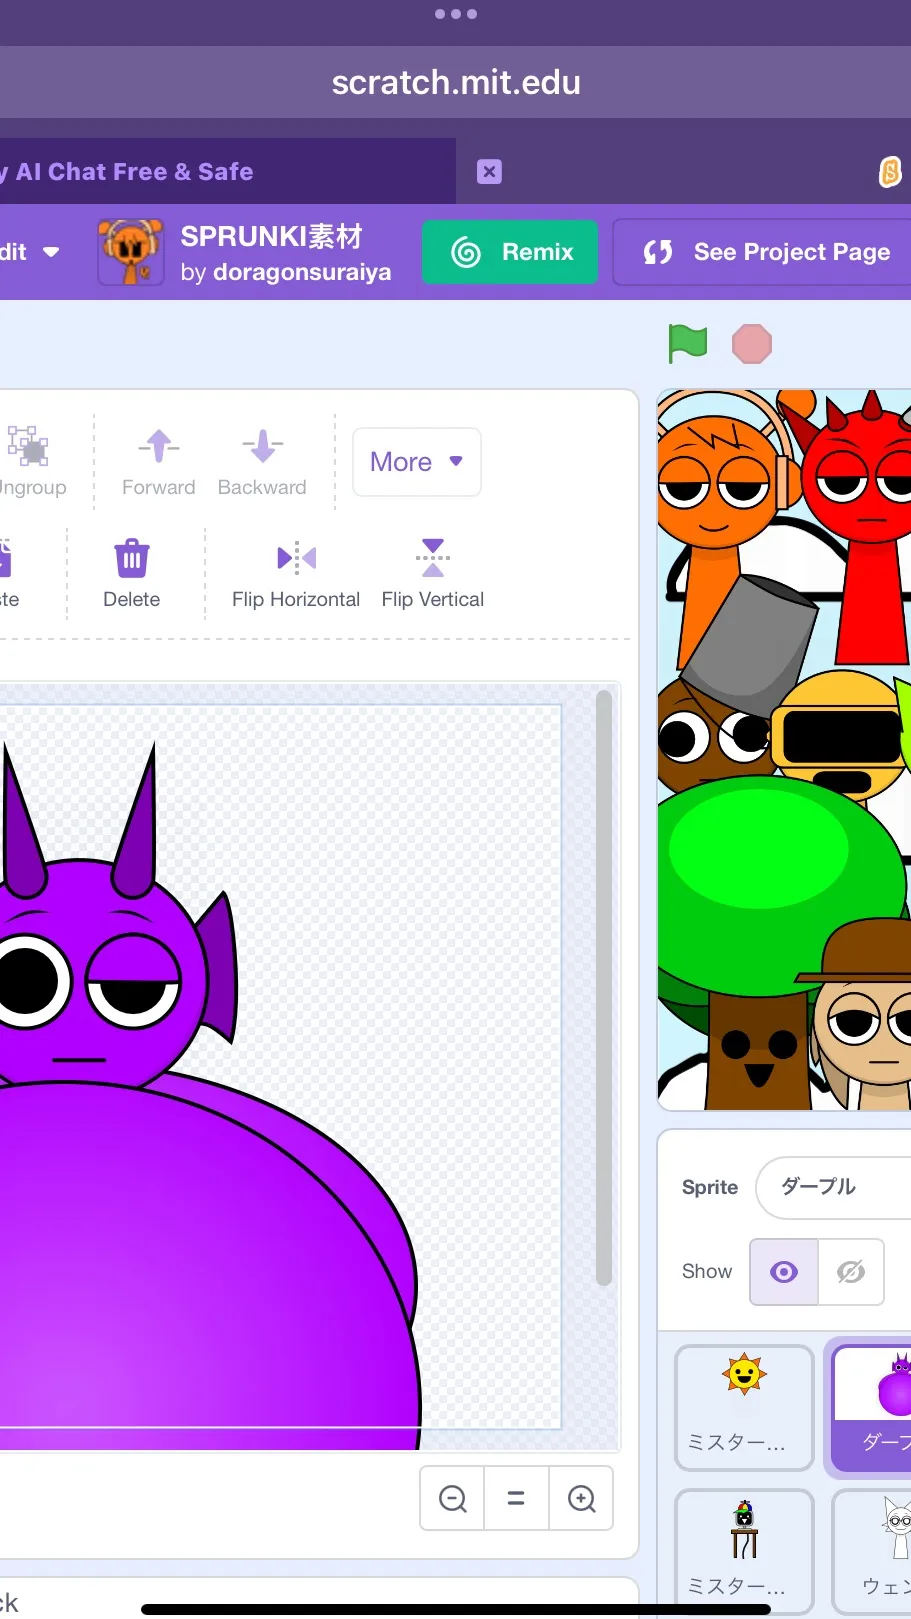Reset costume canvas zoom
Viewport: 911px width, 1619px height.
[516, 1498]
